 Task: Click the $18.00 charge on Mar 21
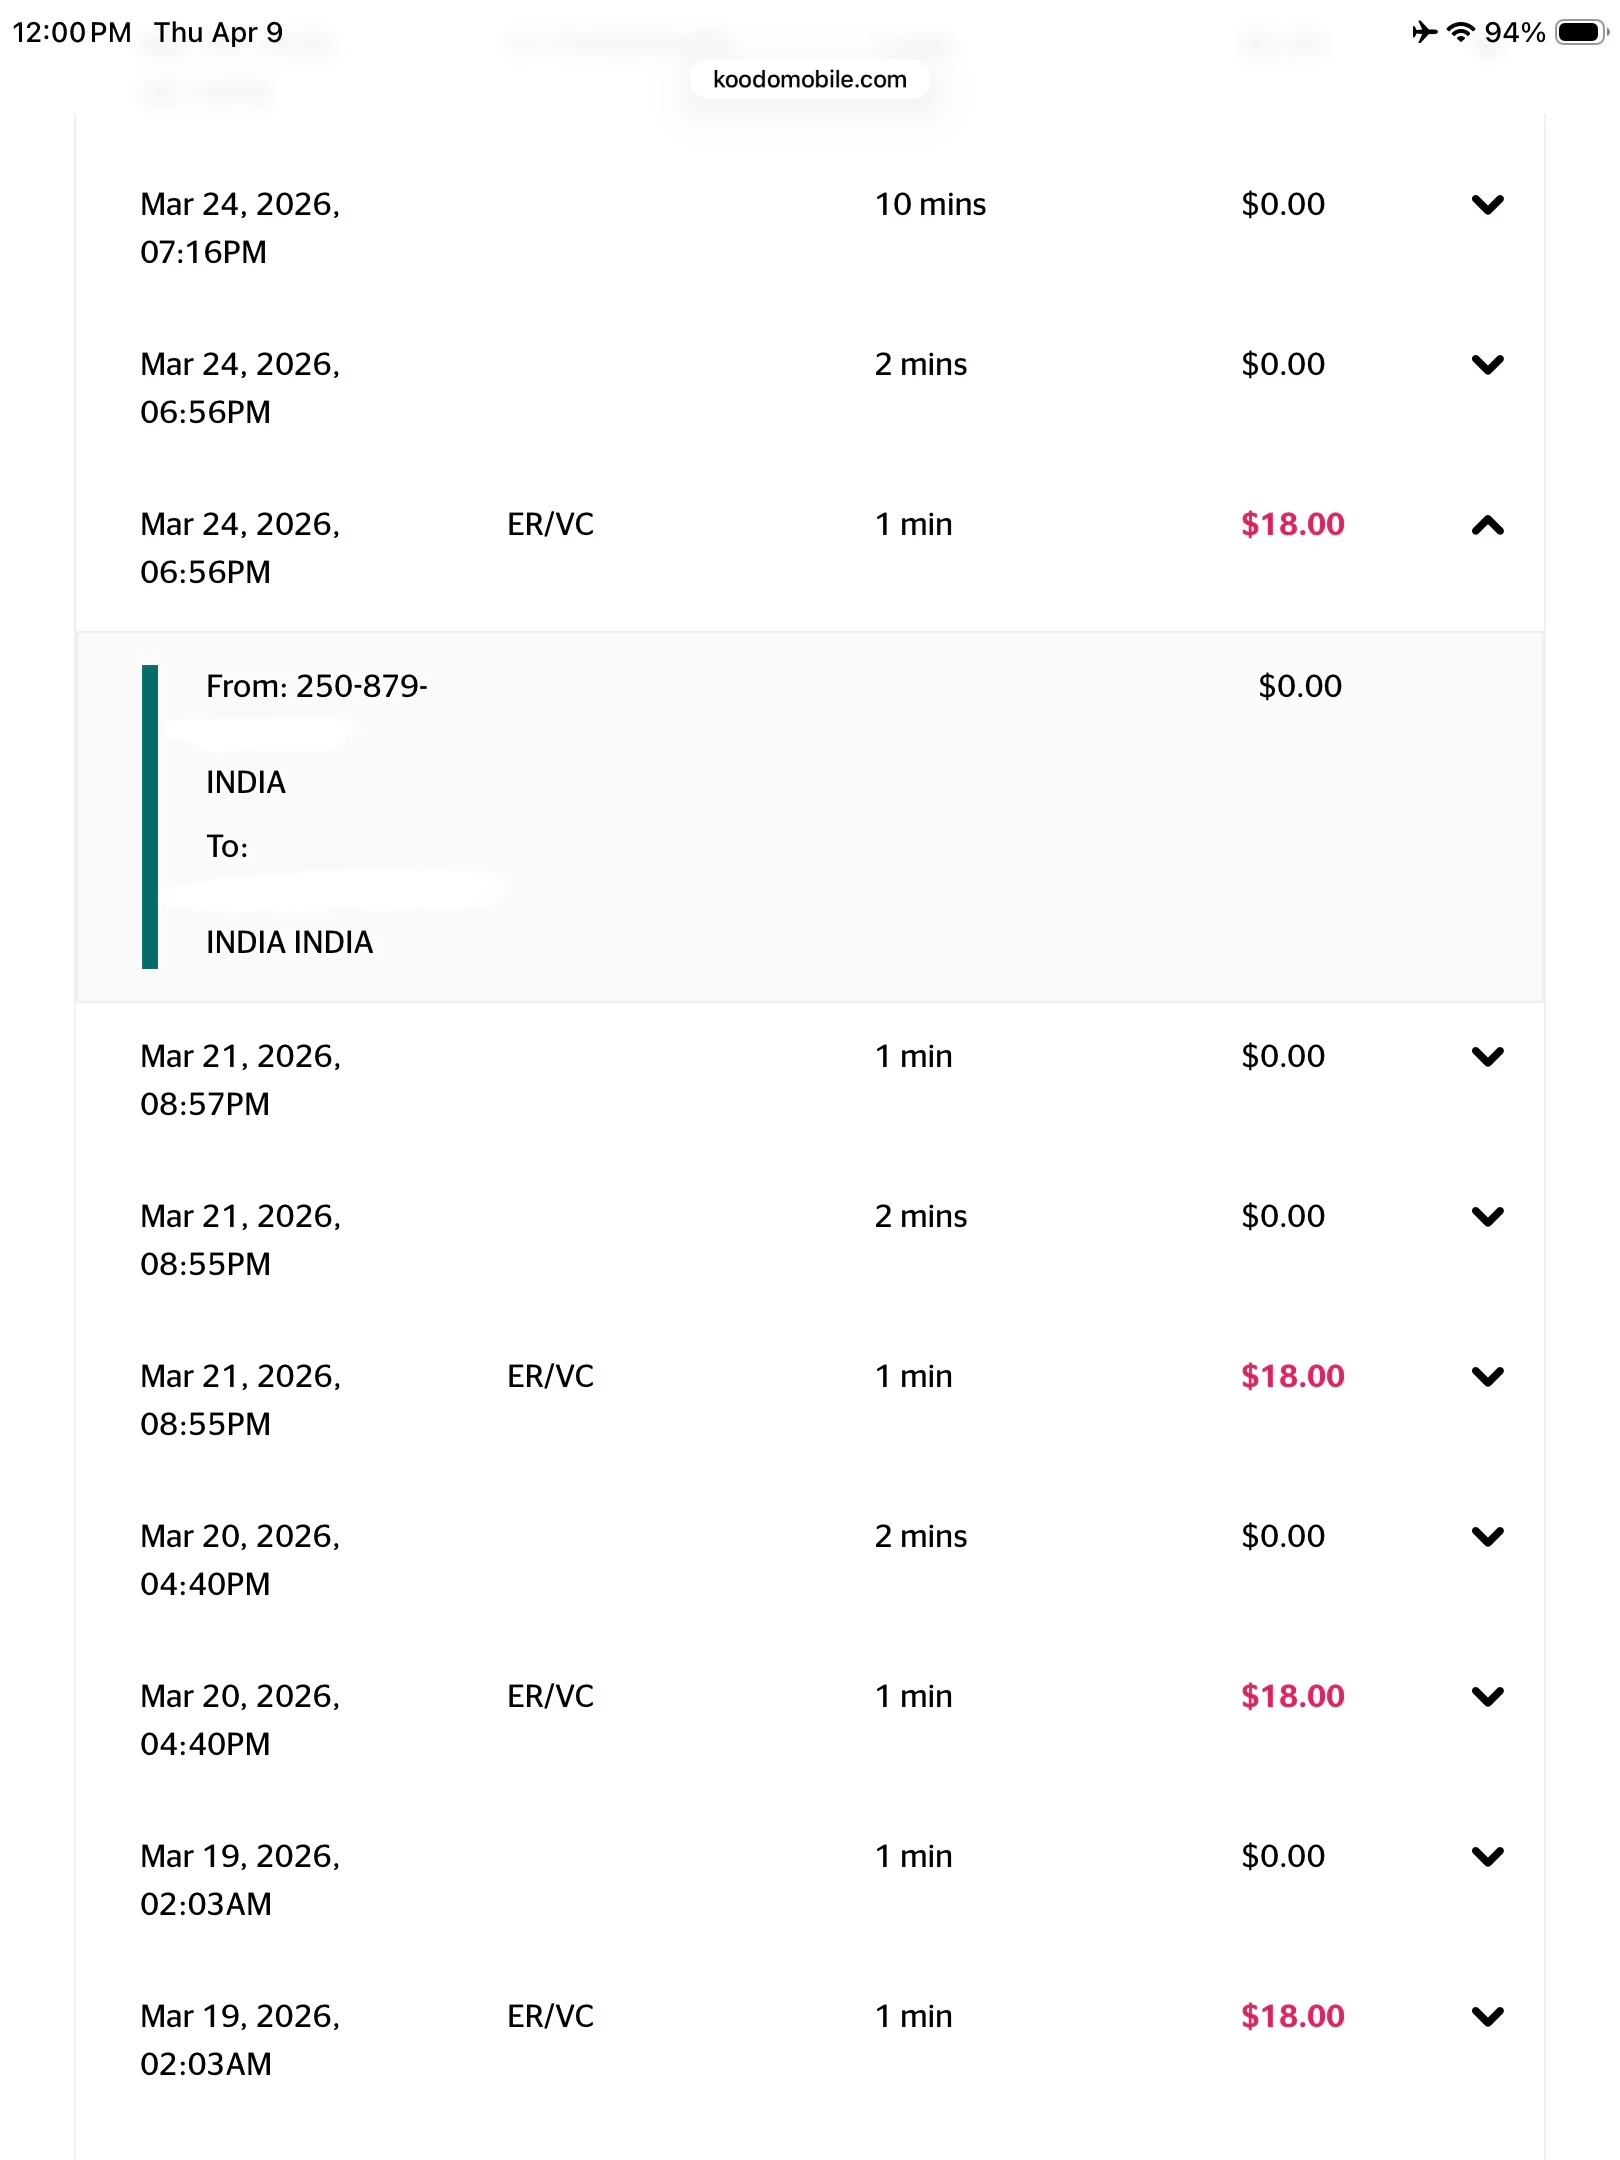tap(1292, 1377)
